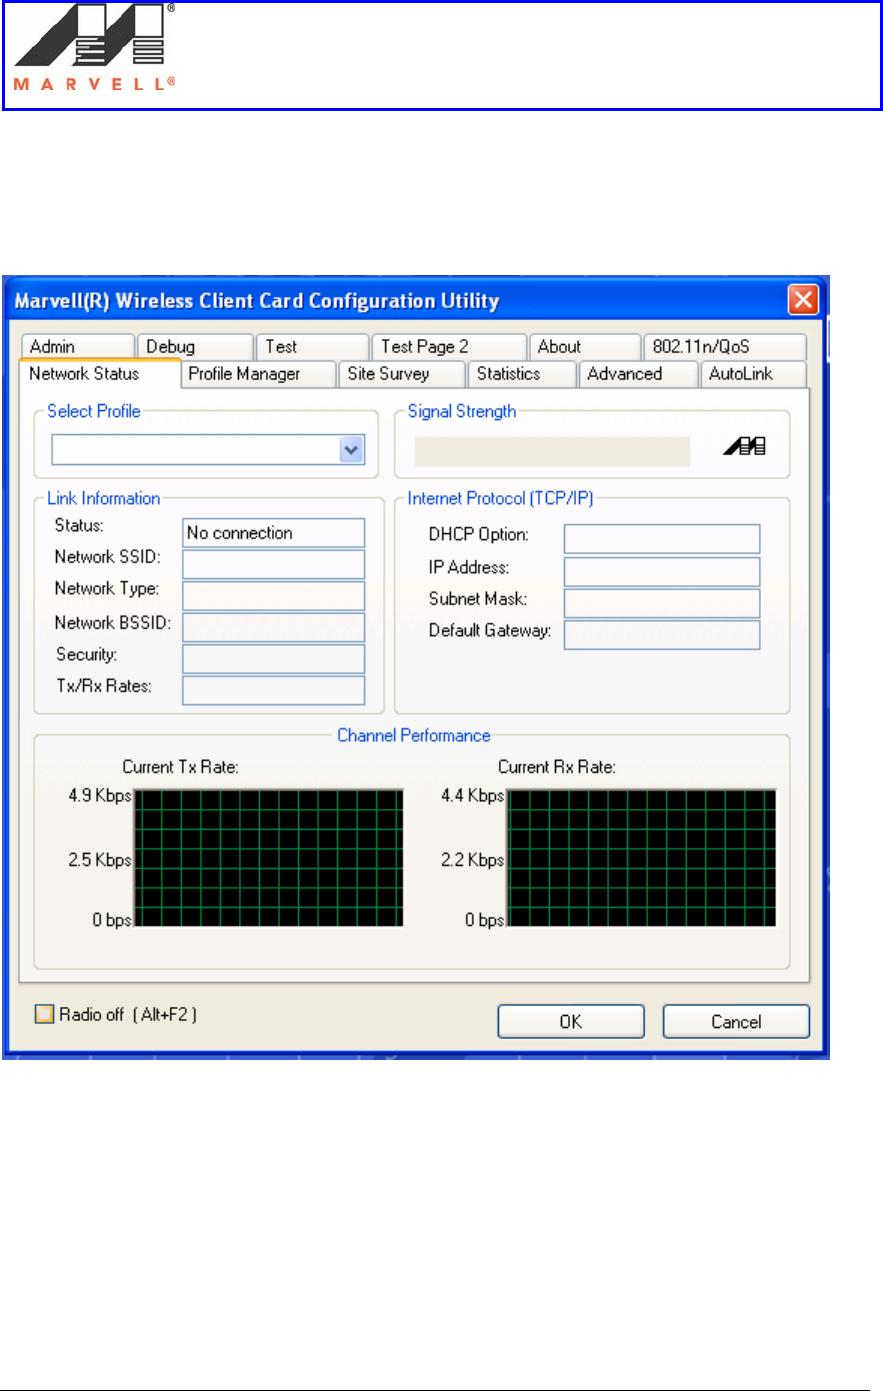This screenshot has width=883, height=1391.
Task: Enable the Radio off checkbox
Action: 44,1014
